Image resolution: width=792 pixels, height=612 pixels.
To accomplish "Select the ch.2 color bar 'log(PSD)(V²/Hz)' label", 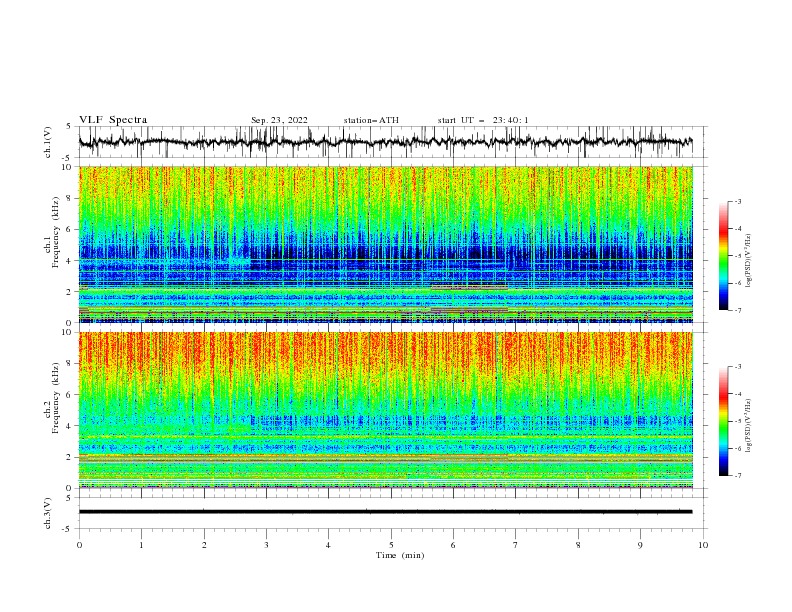I will click(x=749, y=426).
